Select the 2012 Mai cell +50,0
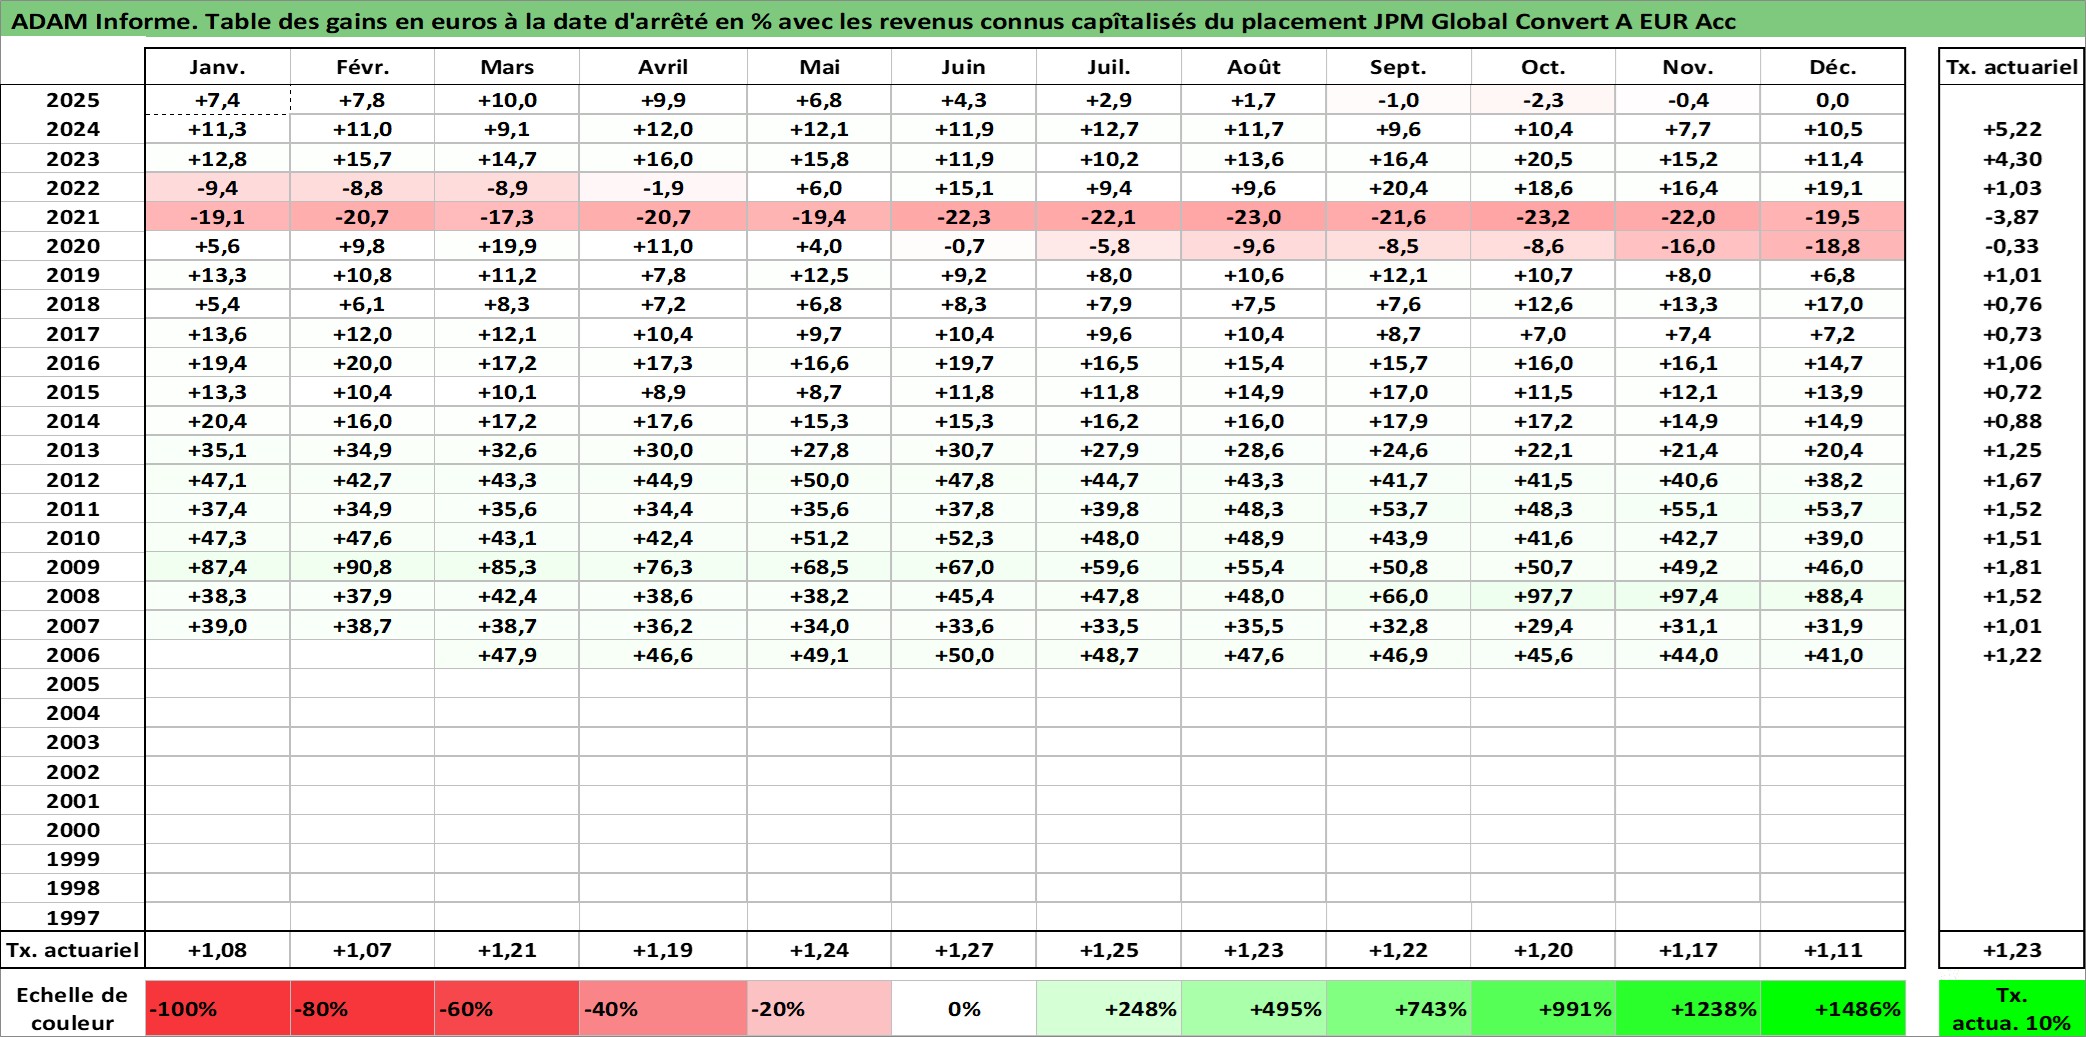Viewport: 2086px width, 1037px height. click(819, 480)
